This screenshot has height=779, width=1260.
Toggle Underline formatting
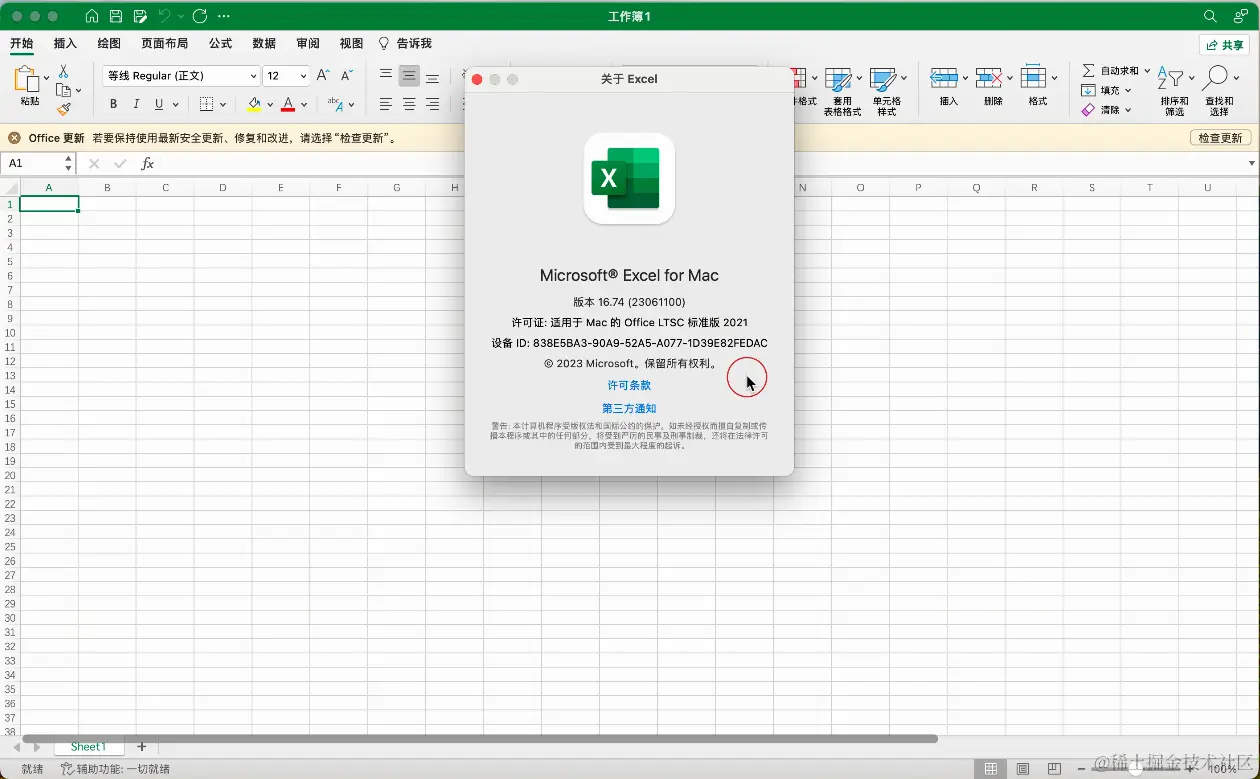coord(158,104)
